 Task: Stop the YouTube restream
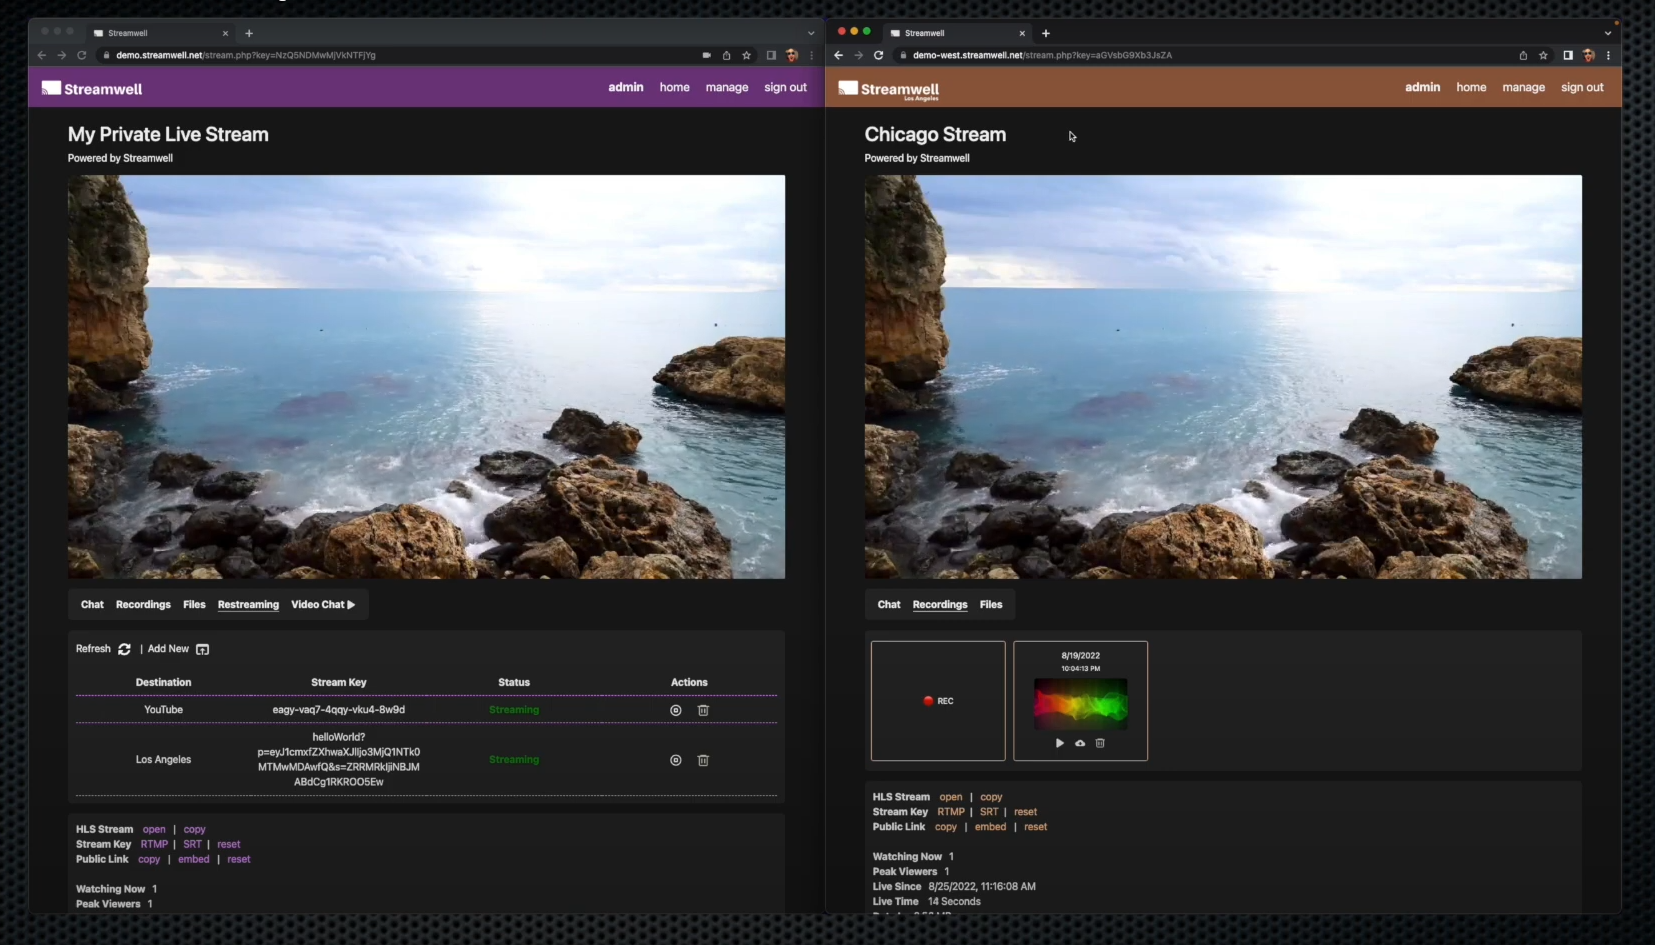point(675,710)
